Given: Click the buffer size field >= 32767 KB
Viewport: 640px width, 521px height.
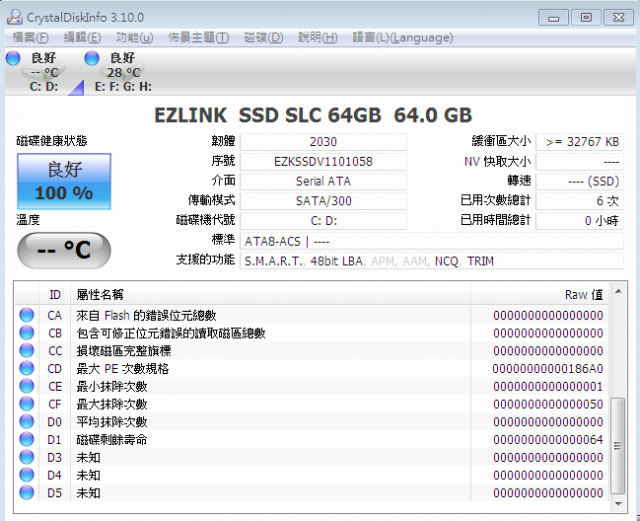Looking at the screenshot, I should coord(580,142).
